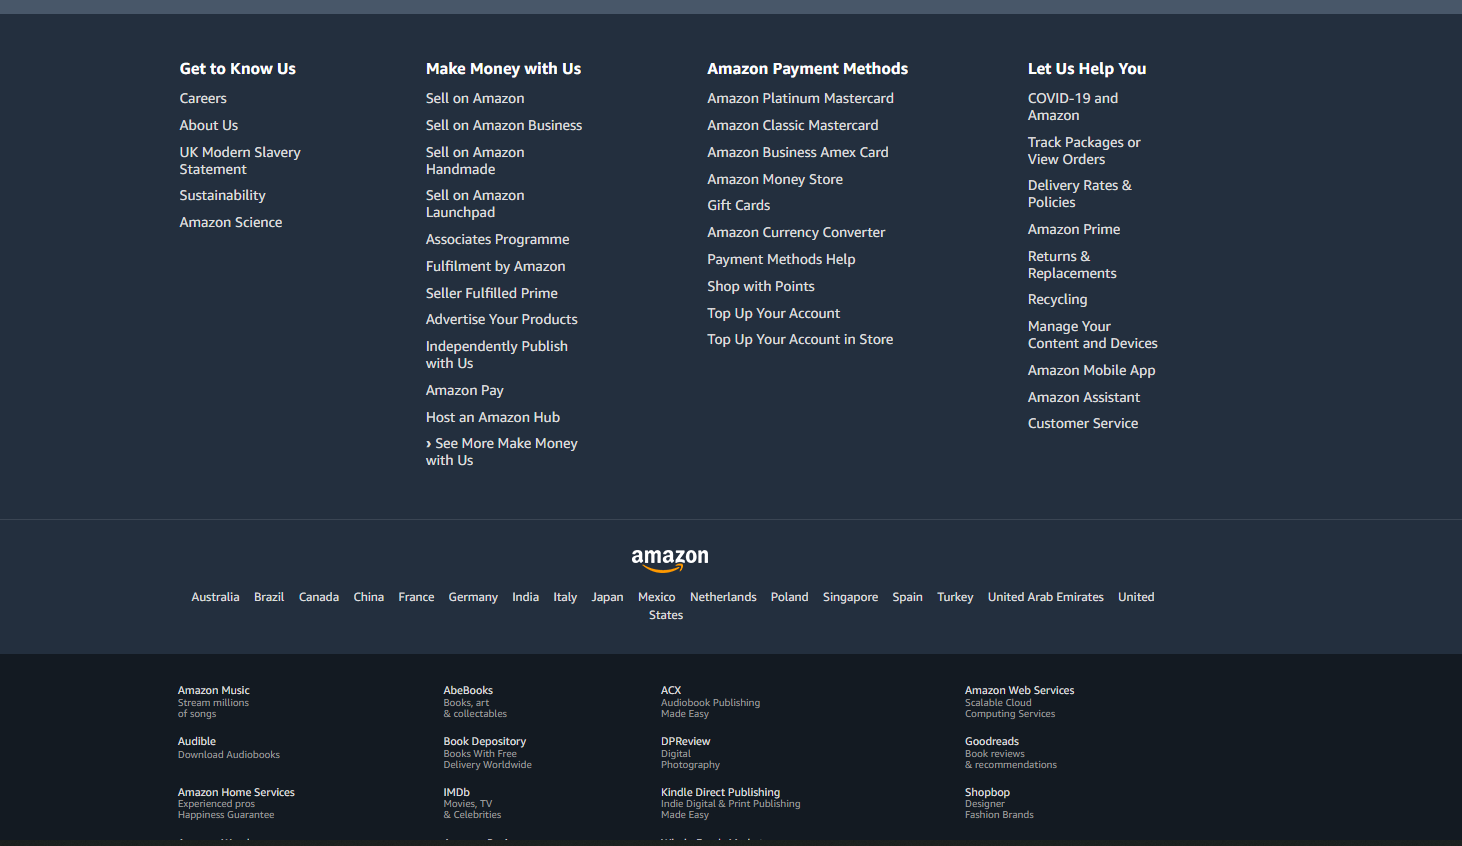The height and width of the screenshot is (846, 1462).
Task: Open the Careers link
Action: (x=203, y=98)
